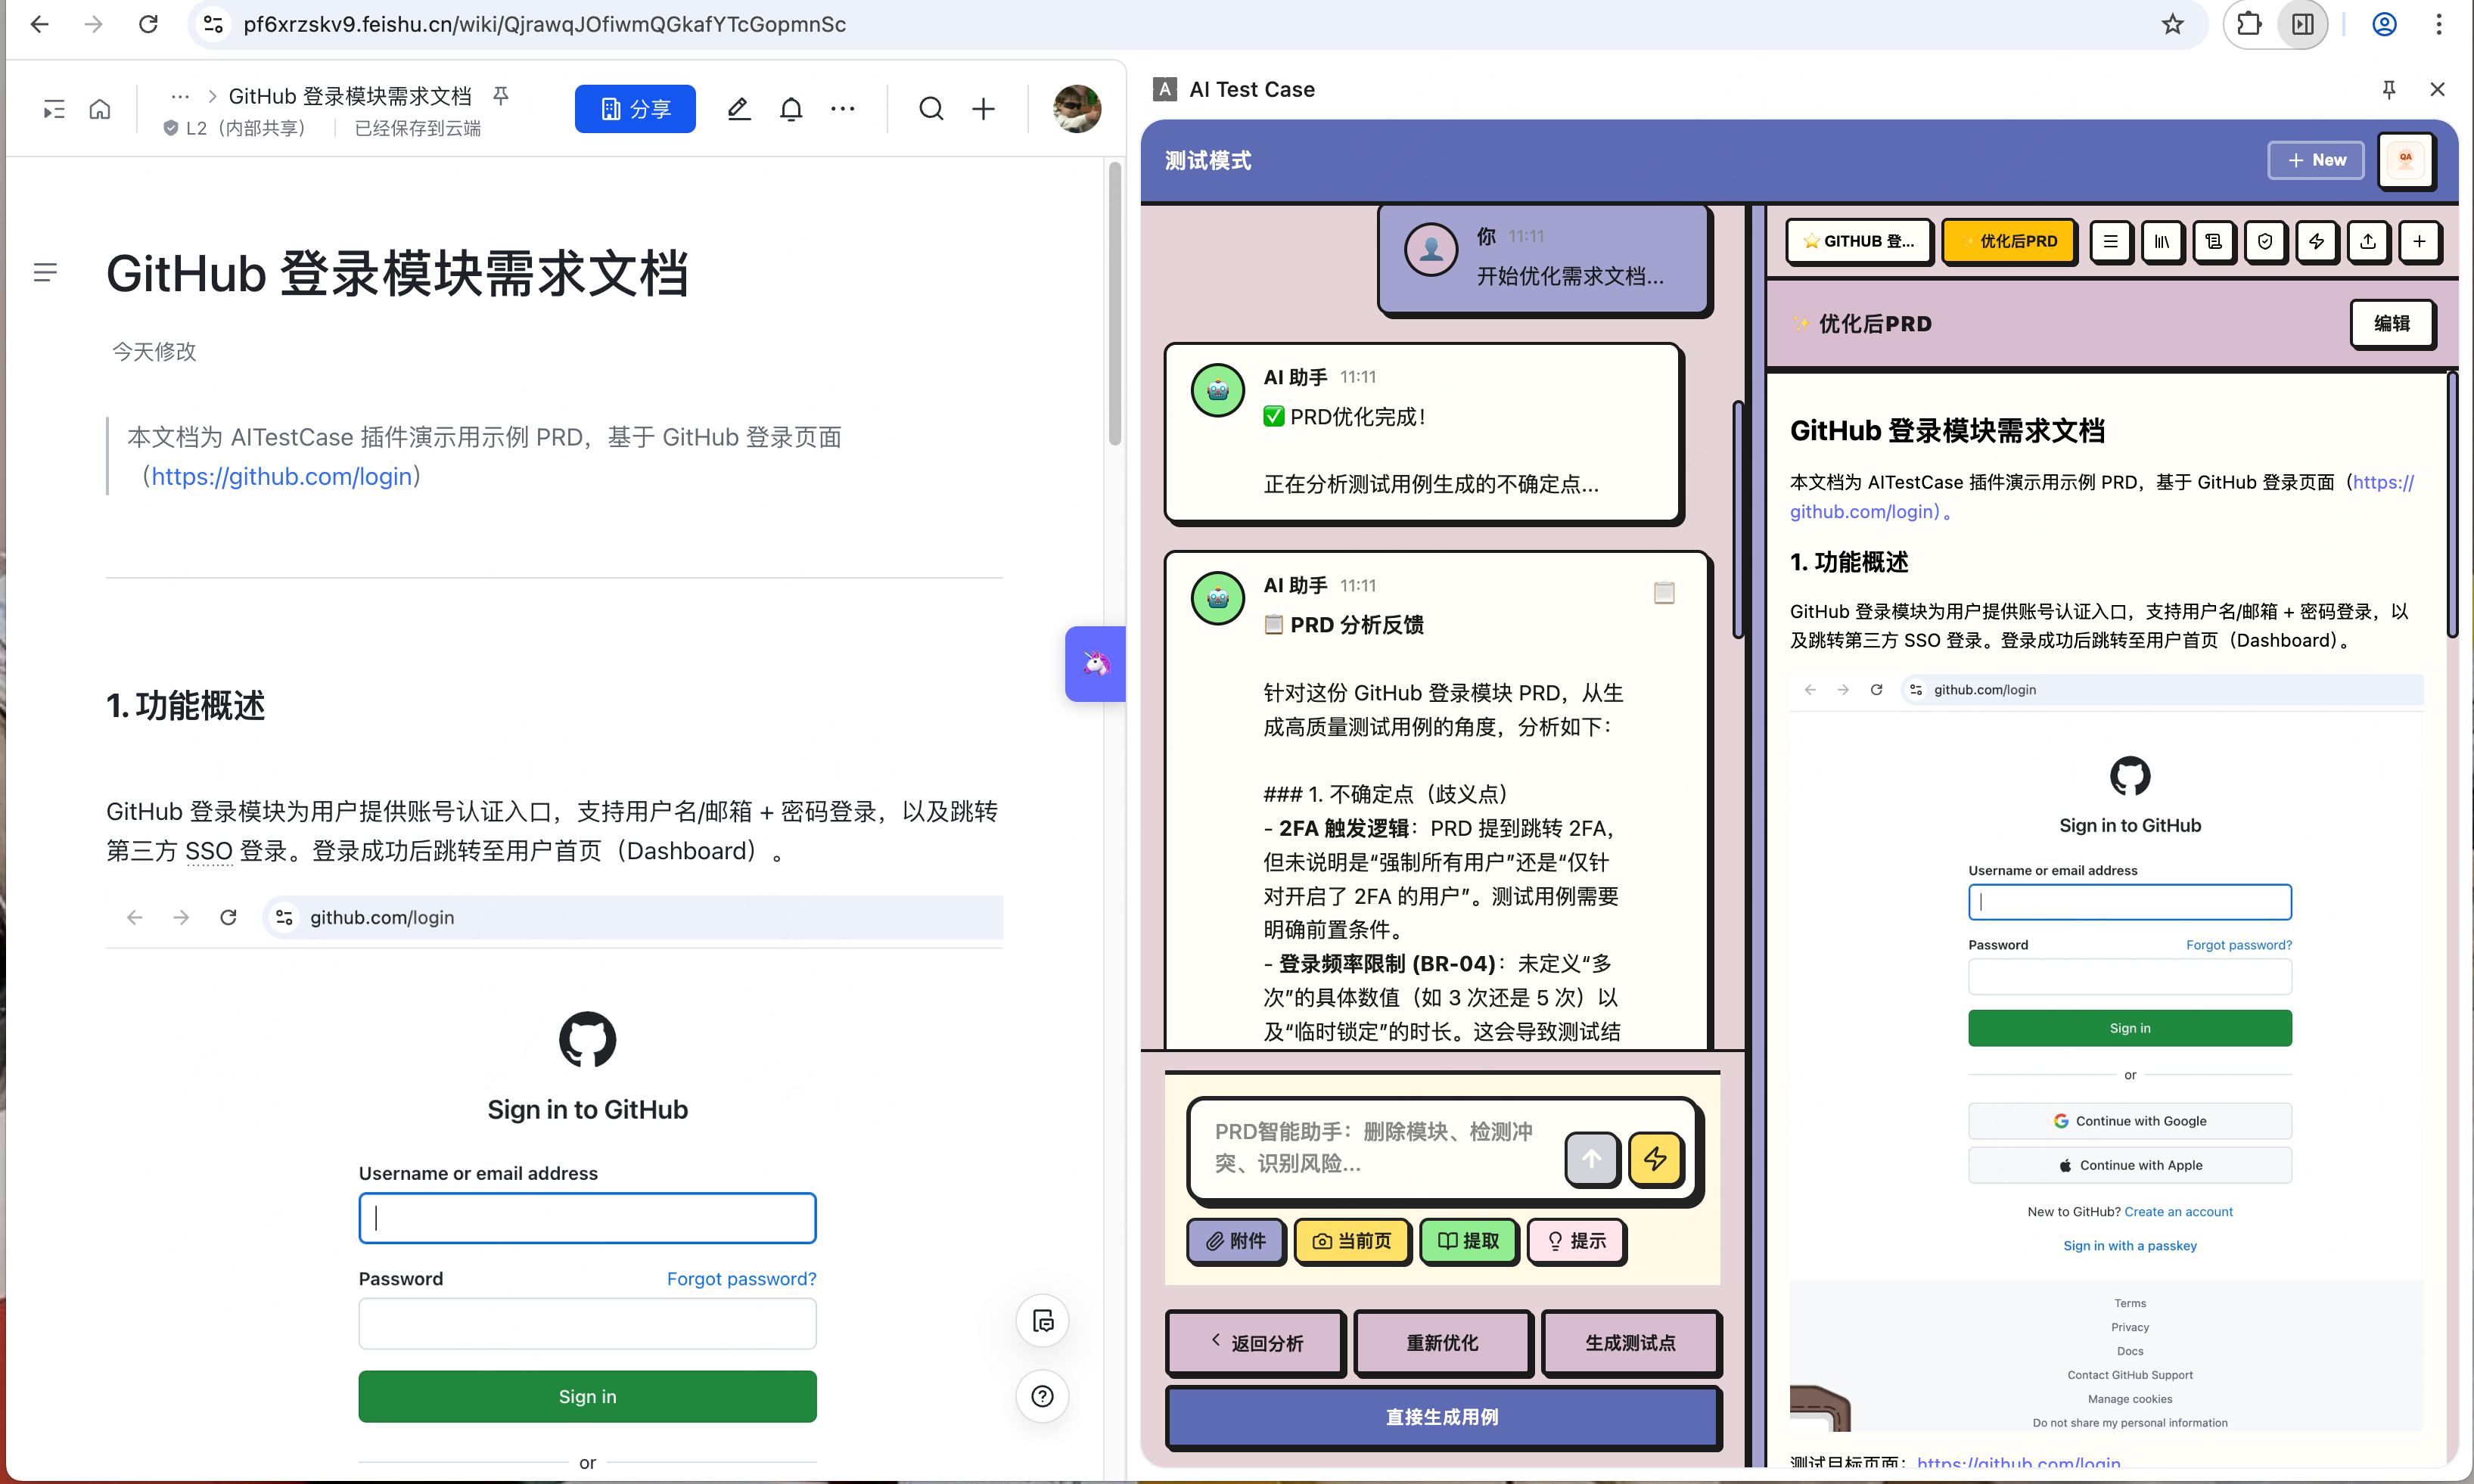Image resolution: width=2474 pixels, height=1484 pixels.
Task: Click the browser address bar URL
Action: (545, 24)
